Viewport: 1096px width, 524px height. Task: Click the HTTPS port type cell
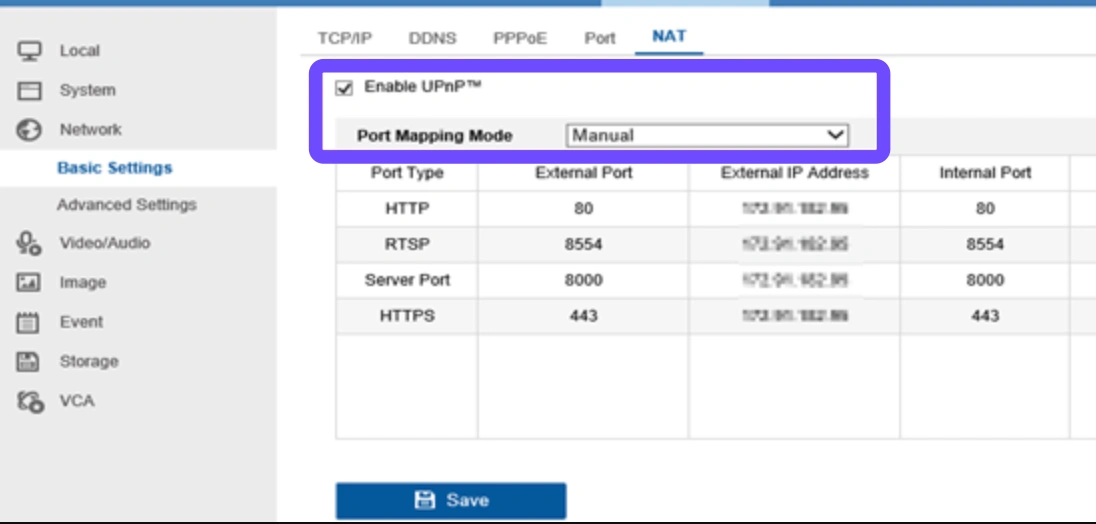tap(407, 316)
